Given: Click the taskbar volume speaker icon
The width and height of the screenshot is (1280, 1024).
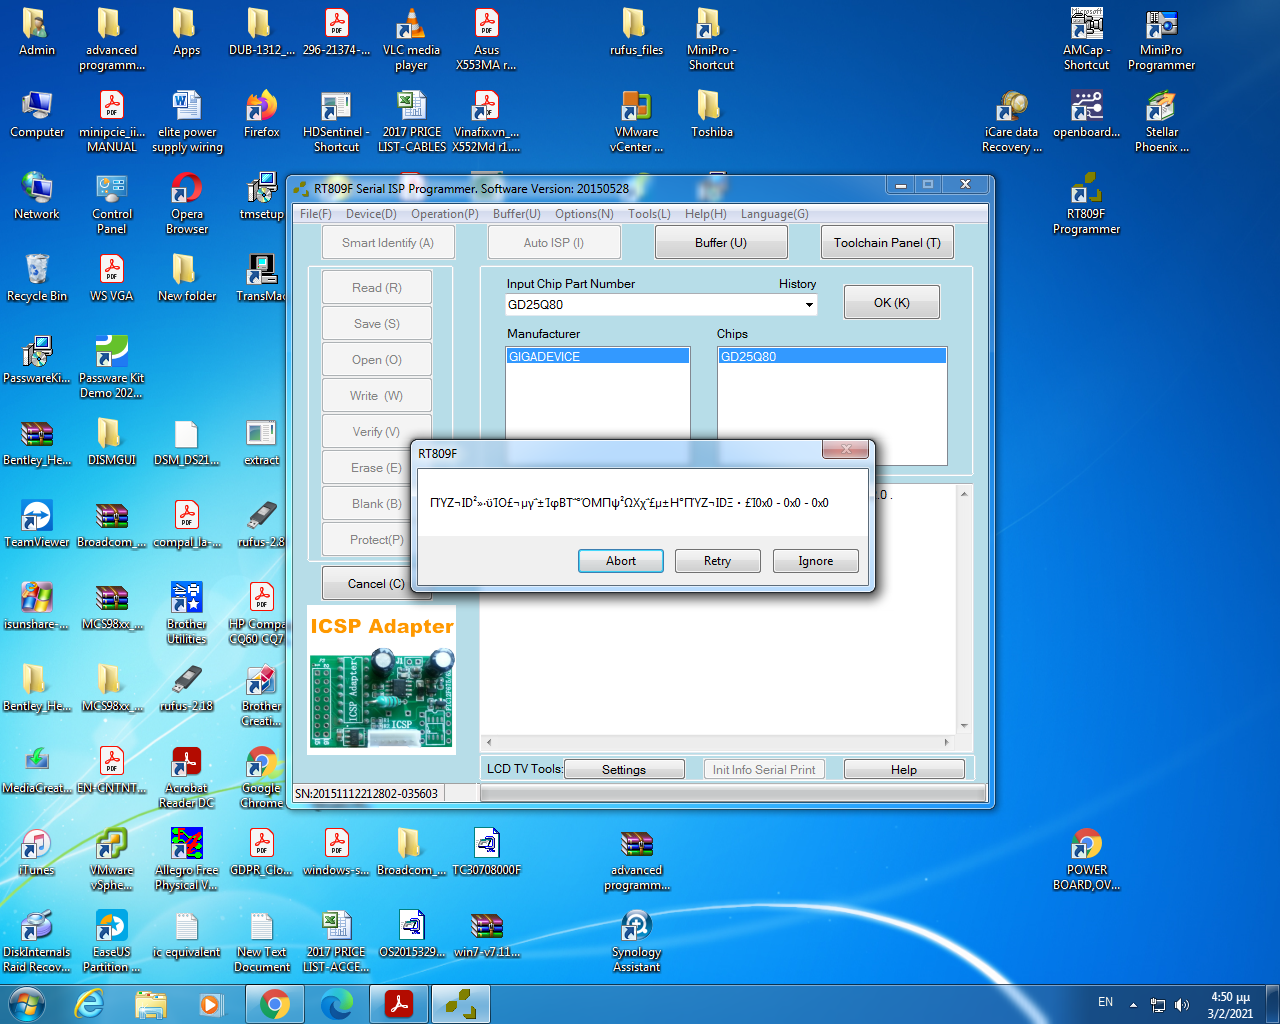Looking at the screenshot, I should click(1182, 1004).
